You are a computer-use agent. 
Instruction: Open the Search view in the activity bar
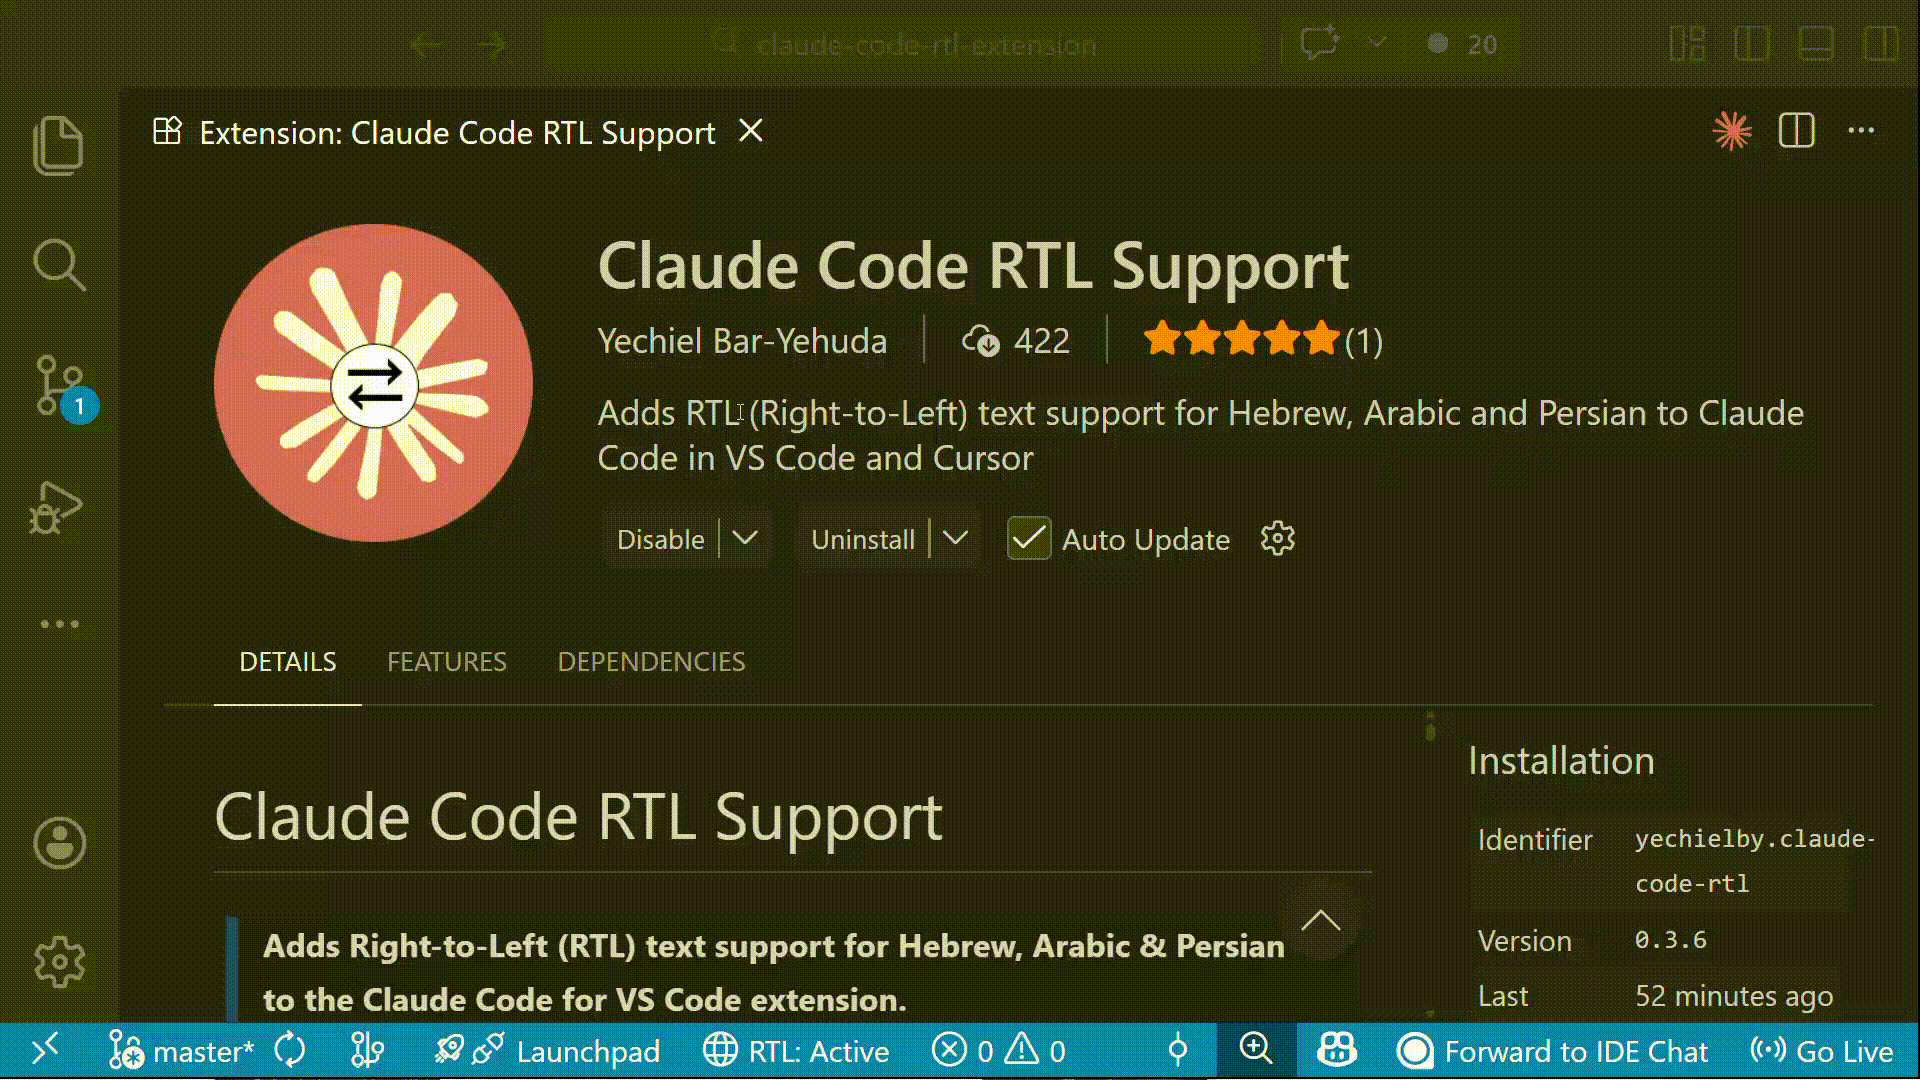pyautogui.click(x=59, y=265)
